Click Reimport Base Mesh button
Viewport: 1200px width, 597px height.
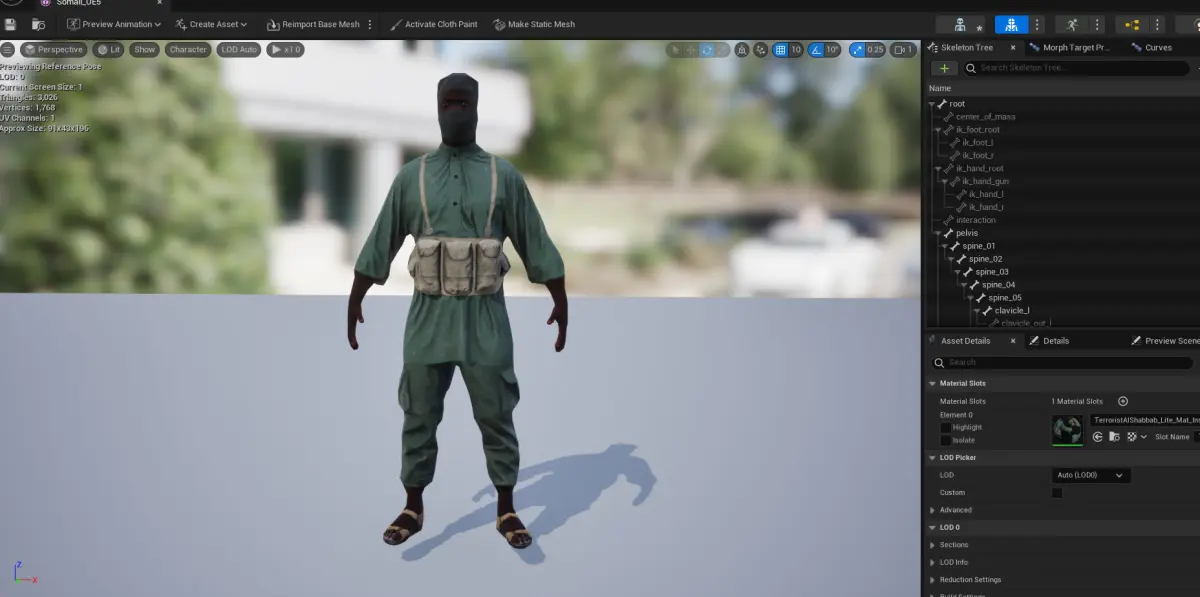click(313, 24)
